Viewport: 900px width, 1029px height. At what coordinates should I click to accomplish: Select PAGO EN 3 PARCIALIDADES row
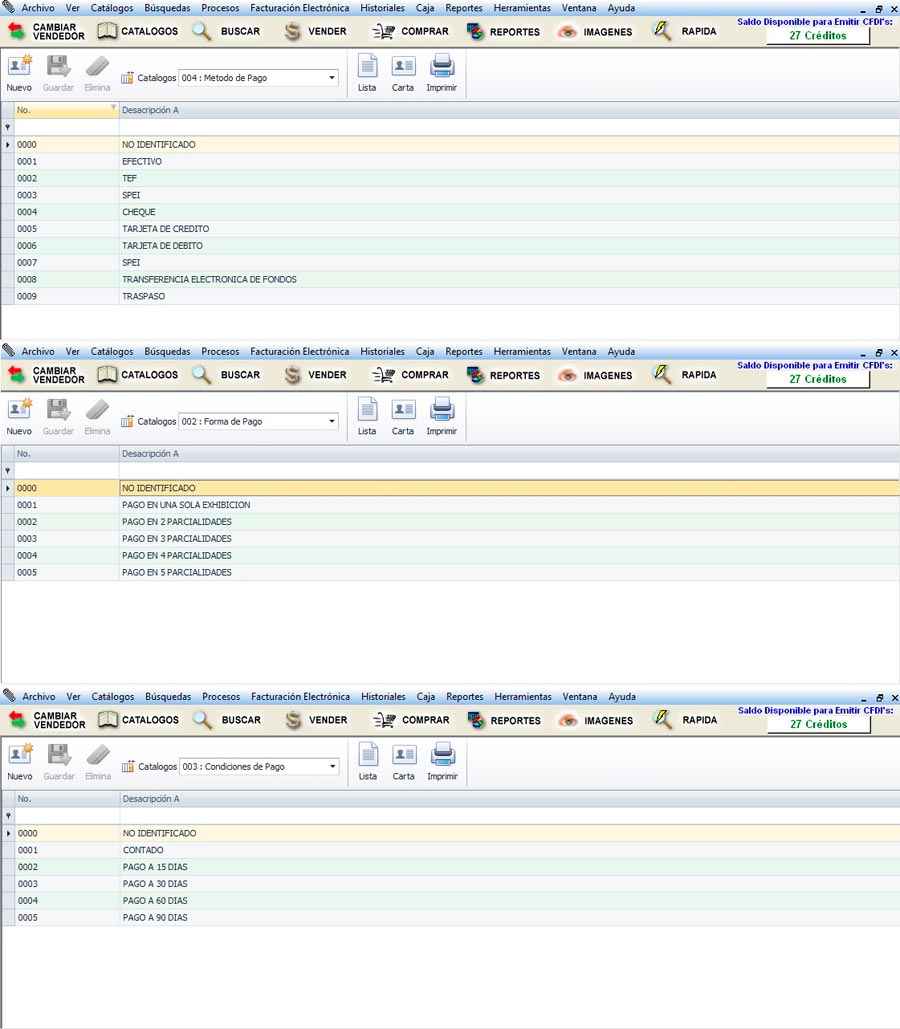(x=450, y=539)
